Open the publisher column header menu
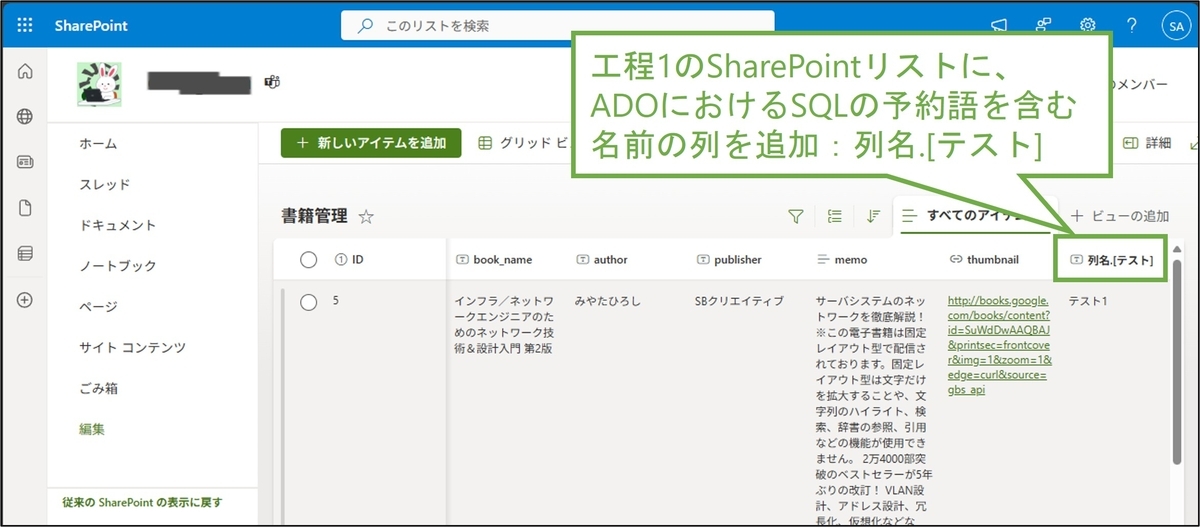 [x=729, y=260]
